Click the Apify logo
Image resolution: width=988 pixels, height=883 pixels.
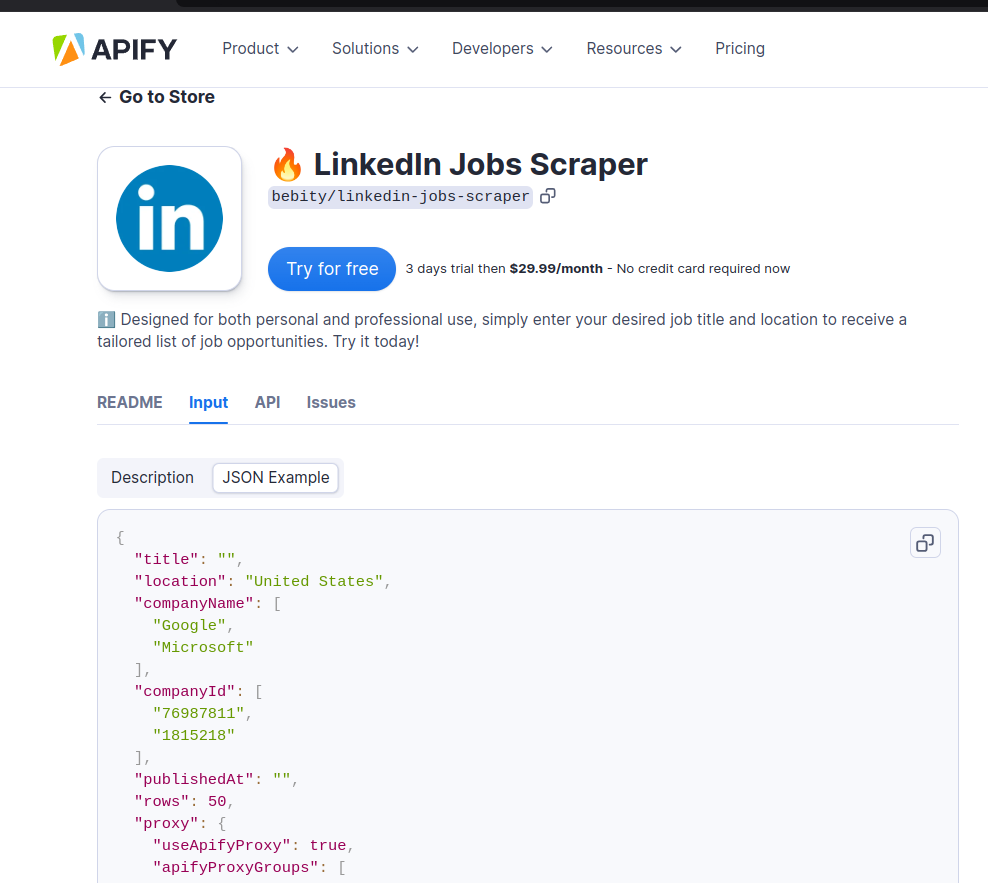[114, 49]
